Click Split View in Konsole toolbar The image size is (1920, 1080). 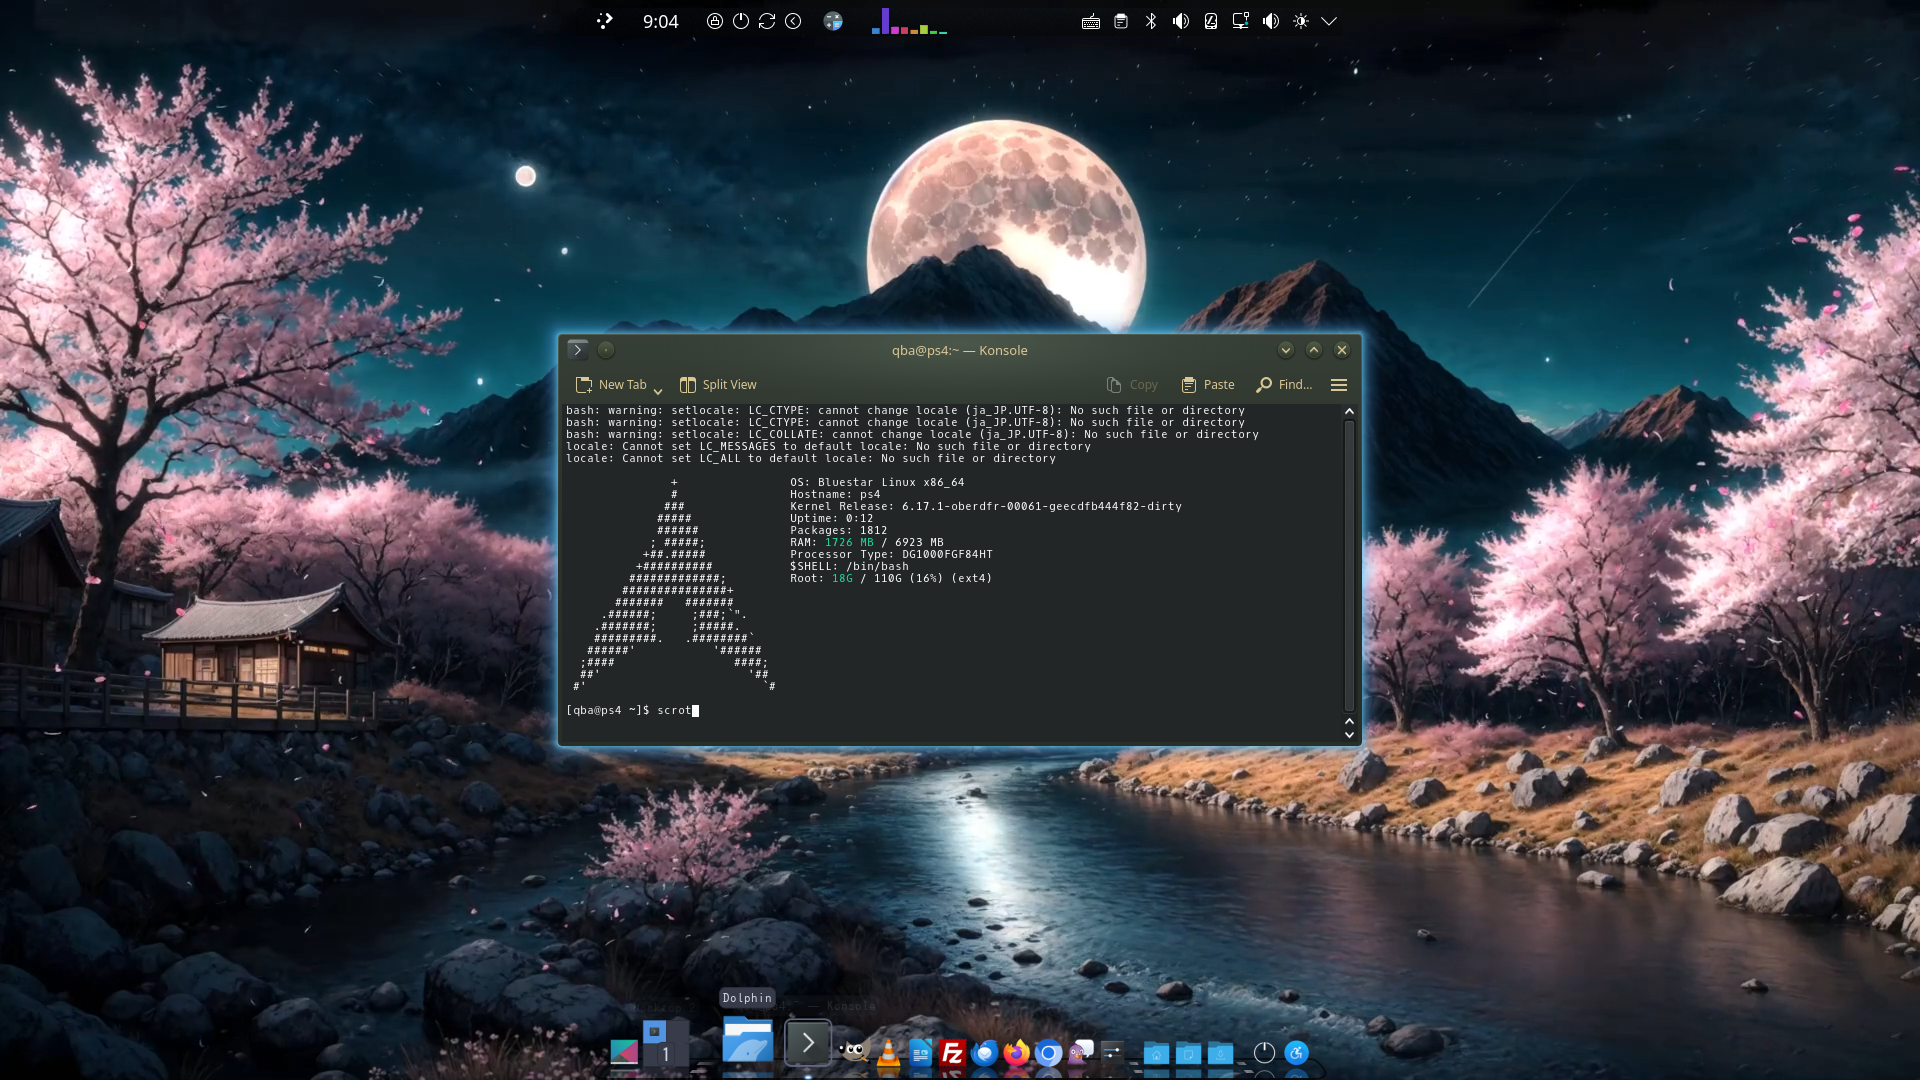718,385
